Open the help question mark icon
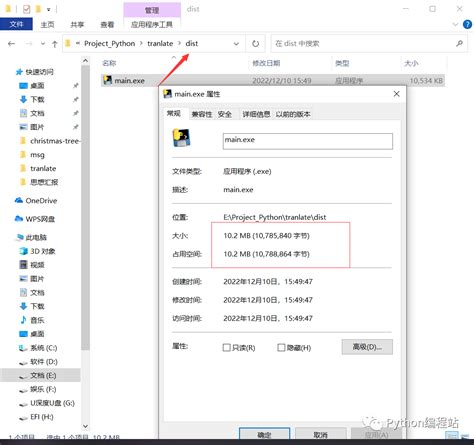The image size is (474, 445). click(x=467, y=24)
